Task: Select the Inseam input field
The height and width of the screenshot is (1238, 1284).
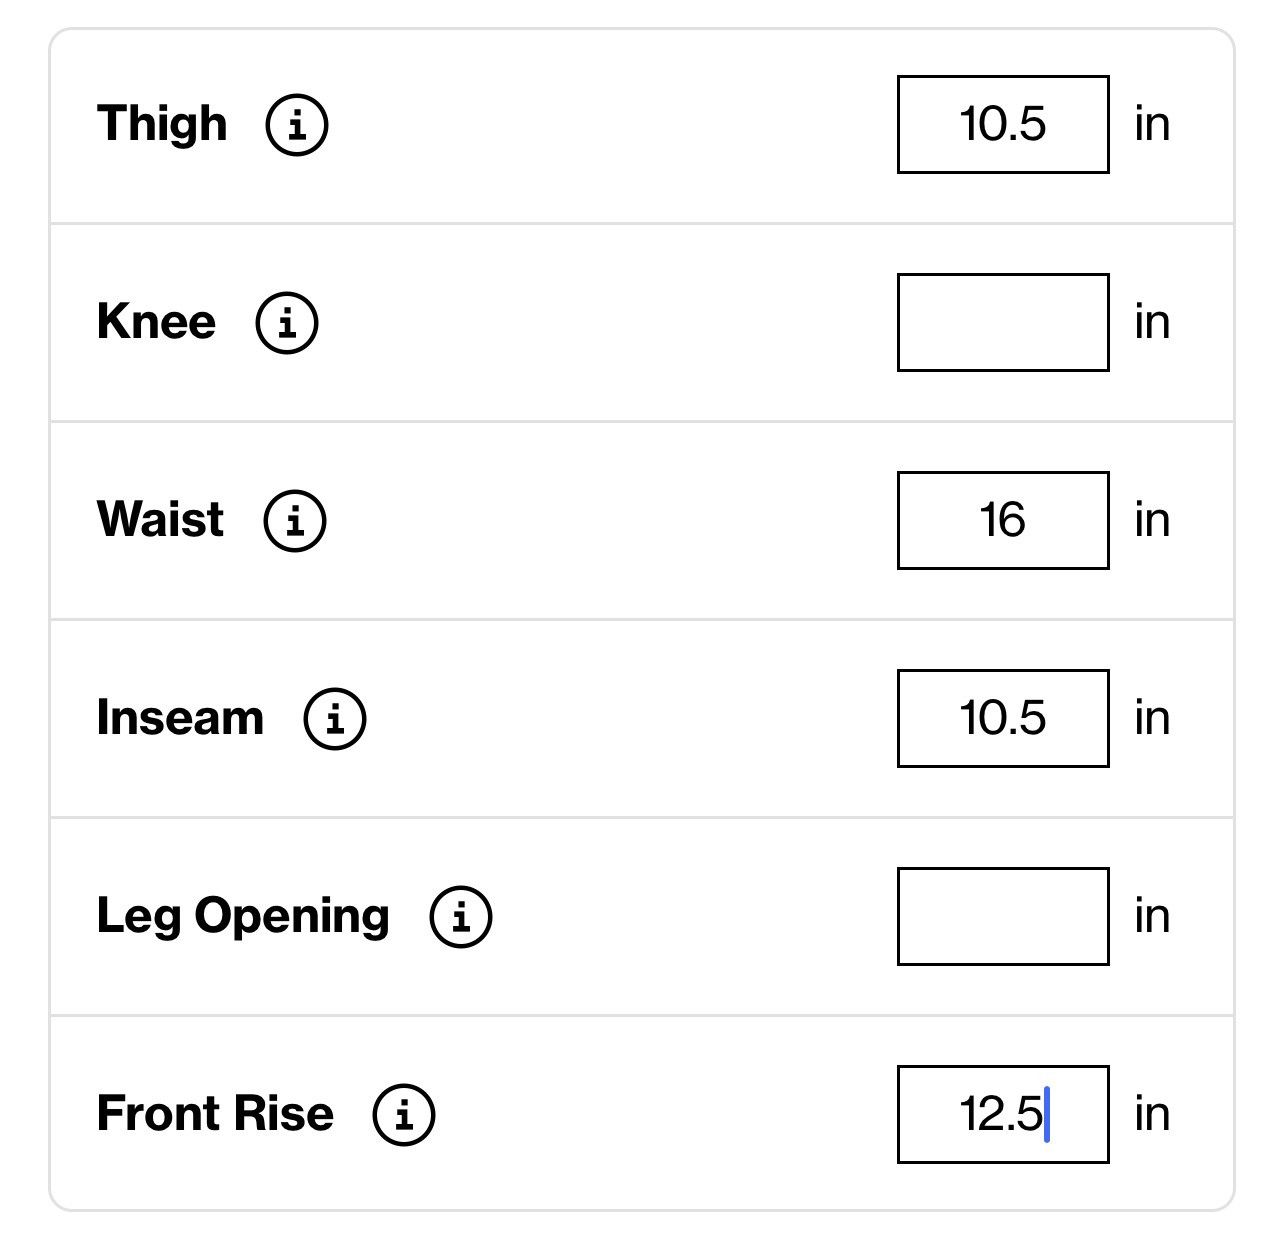Action: [1003, 718]
